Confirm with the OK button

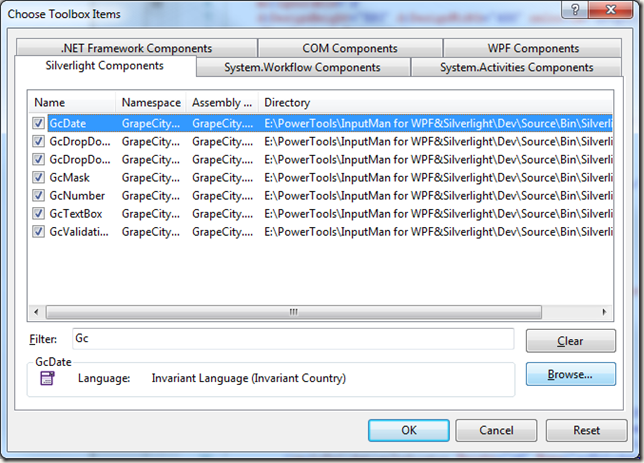click(x=409, y=430)
